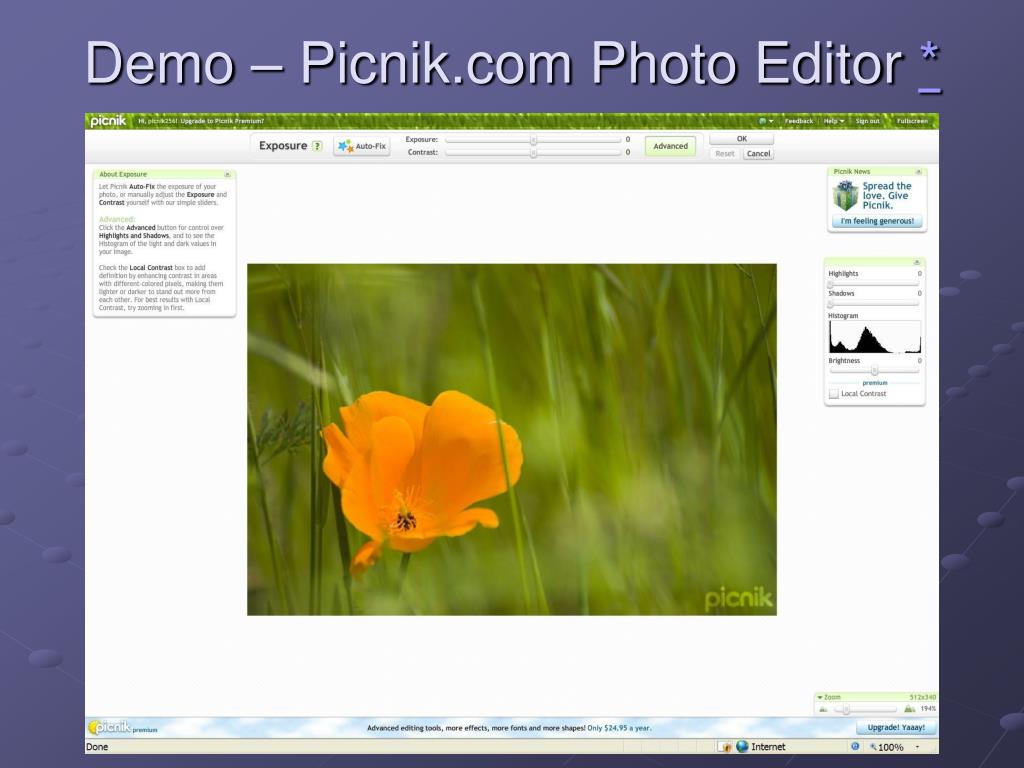Open the browser zoom level dropdown arrow
This screenshot has height=768, width=1024.
point(917,746)
